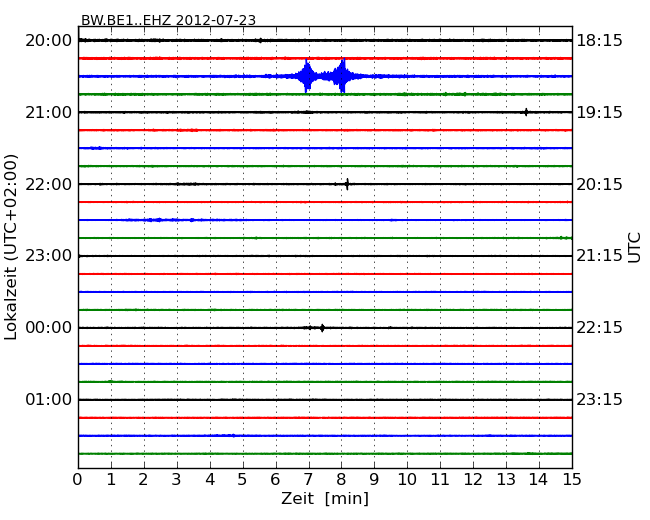Click the 20:15 UTC label
Image resolution: width=650 pixels, height=520 pixels.
[599, 184]
